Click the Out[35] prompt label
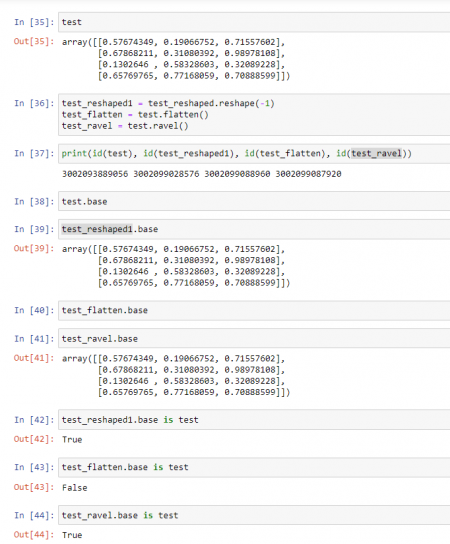The image size is (450, 544). [x=34, y=42]
